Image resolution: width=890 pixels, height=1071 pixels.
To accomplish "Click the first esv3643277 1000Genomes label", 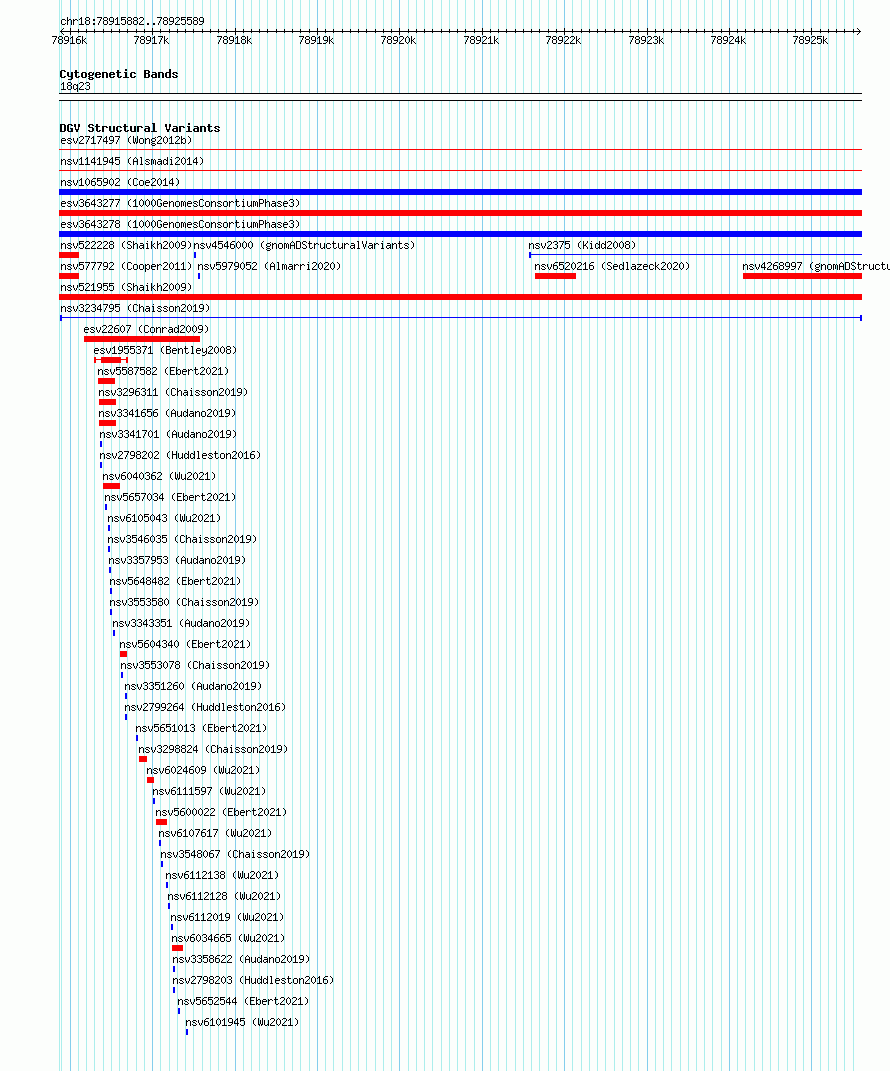I will 180,204.
